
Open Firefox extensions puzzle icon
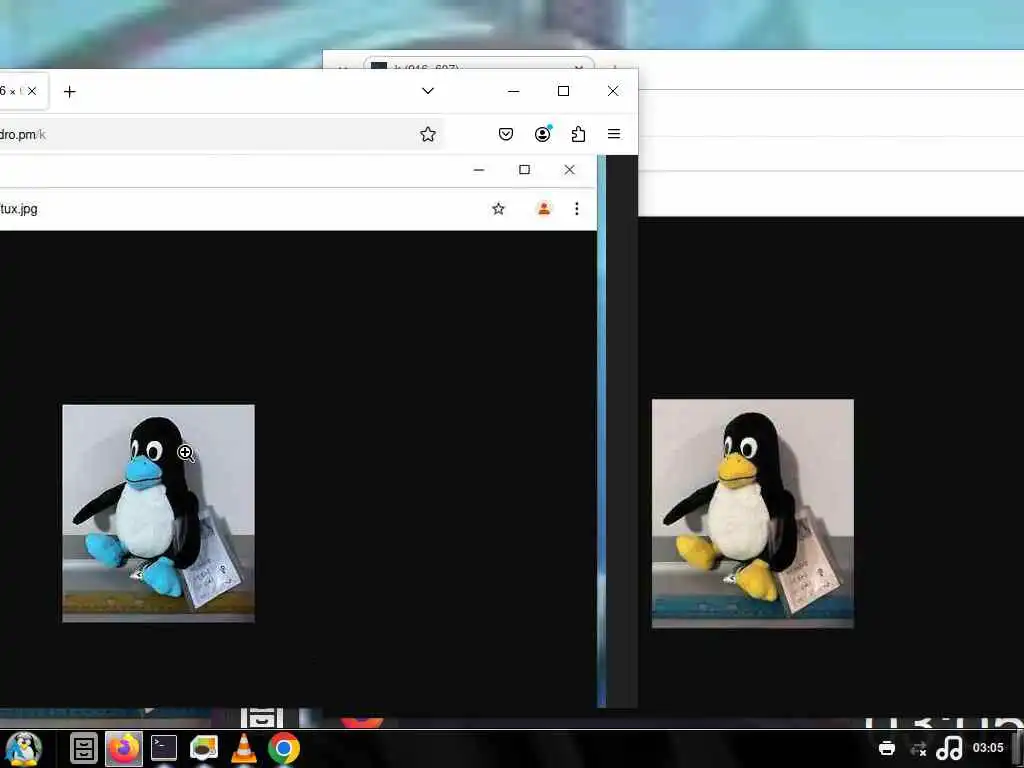tap(578, 134)
